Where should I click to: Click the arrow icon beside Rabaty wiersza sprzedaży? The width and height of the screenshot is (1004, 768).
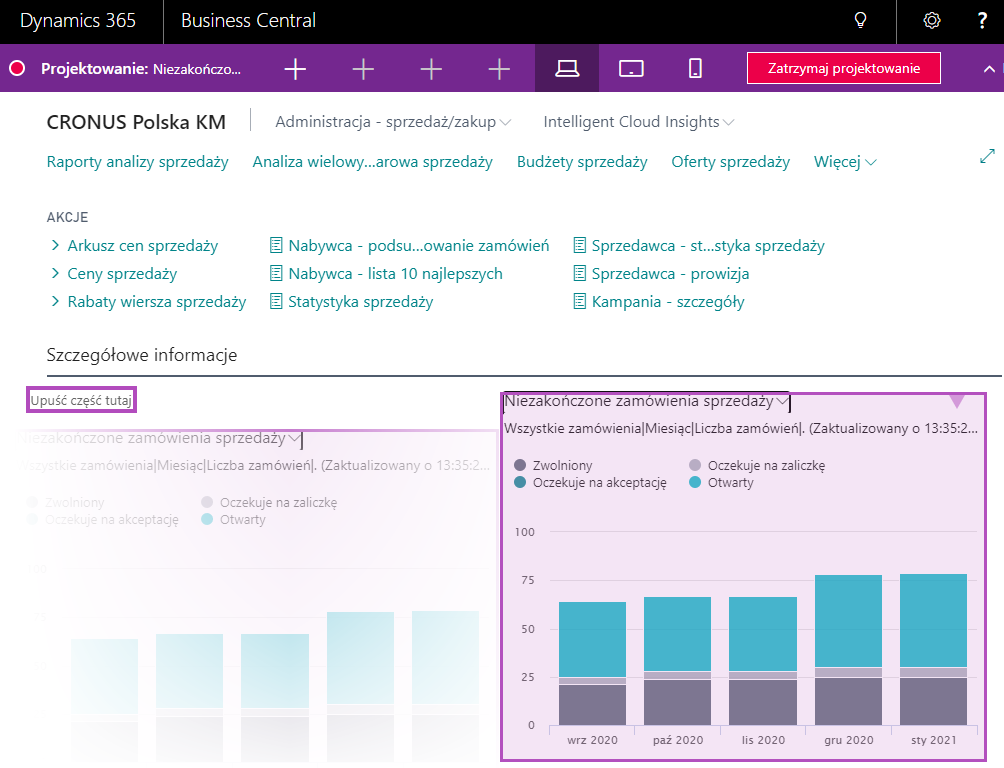55,301
